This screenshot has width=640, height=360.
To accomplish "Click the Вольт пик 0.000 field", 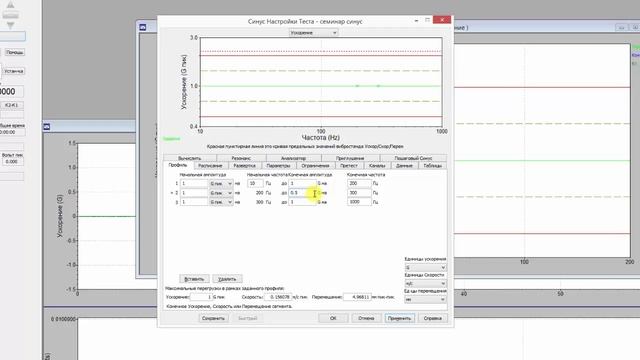I will pos(12,162).
